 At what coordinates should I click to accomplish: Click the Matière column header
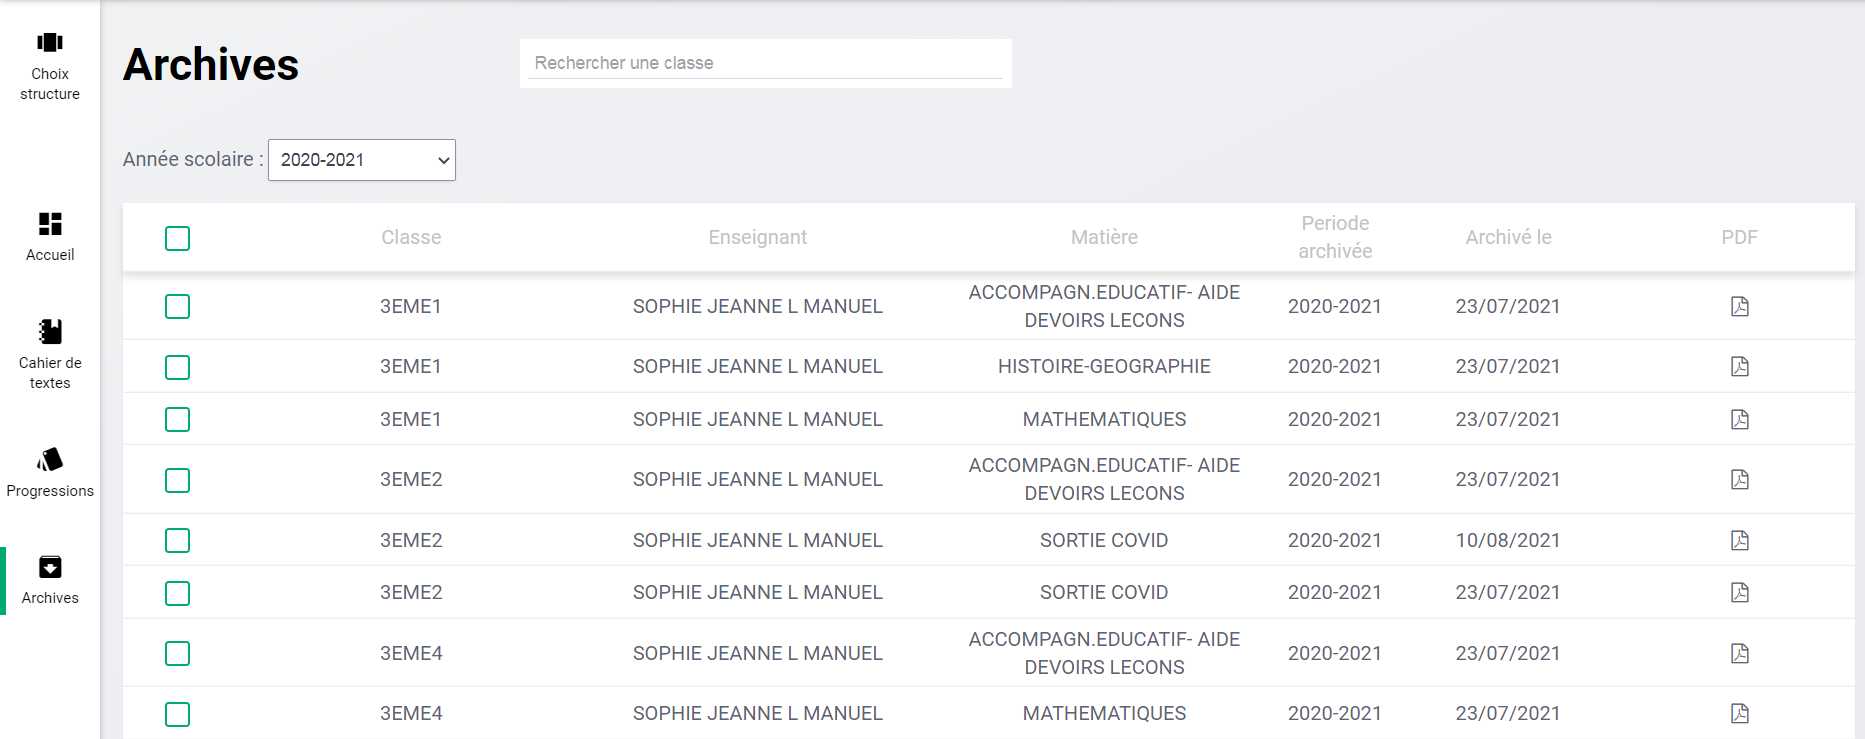pyautogui.click(x=1104, y=237)
